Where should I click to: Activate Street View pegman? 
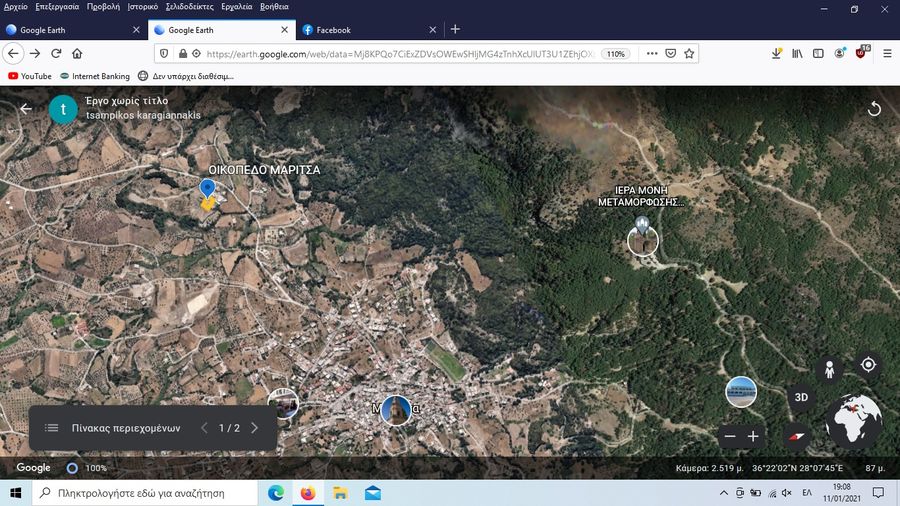click(x=829, y=369)
